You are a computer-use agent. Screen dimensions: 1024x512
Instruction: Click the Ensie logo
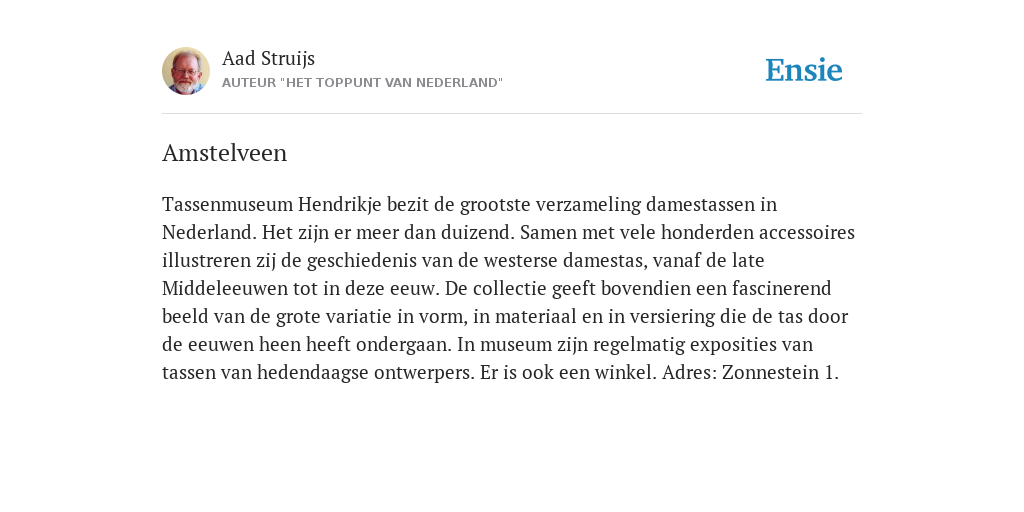[x=803, y=70]
